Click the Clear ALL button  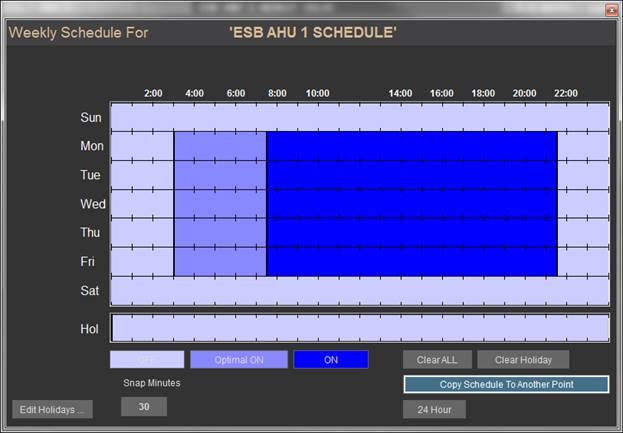[436, 359]
